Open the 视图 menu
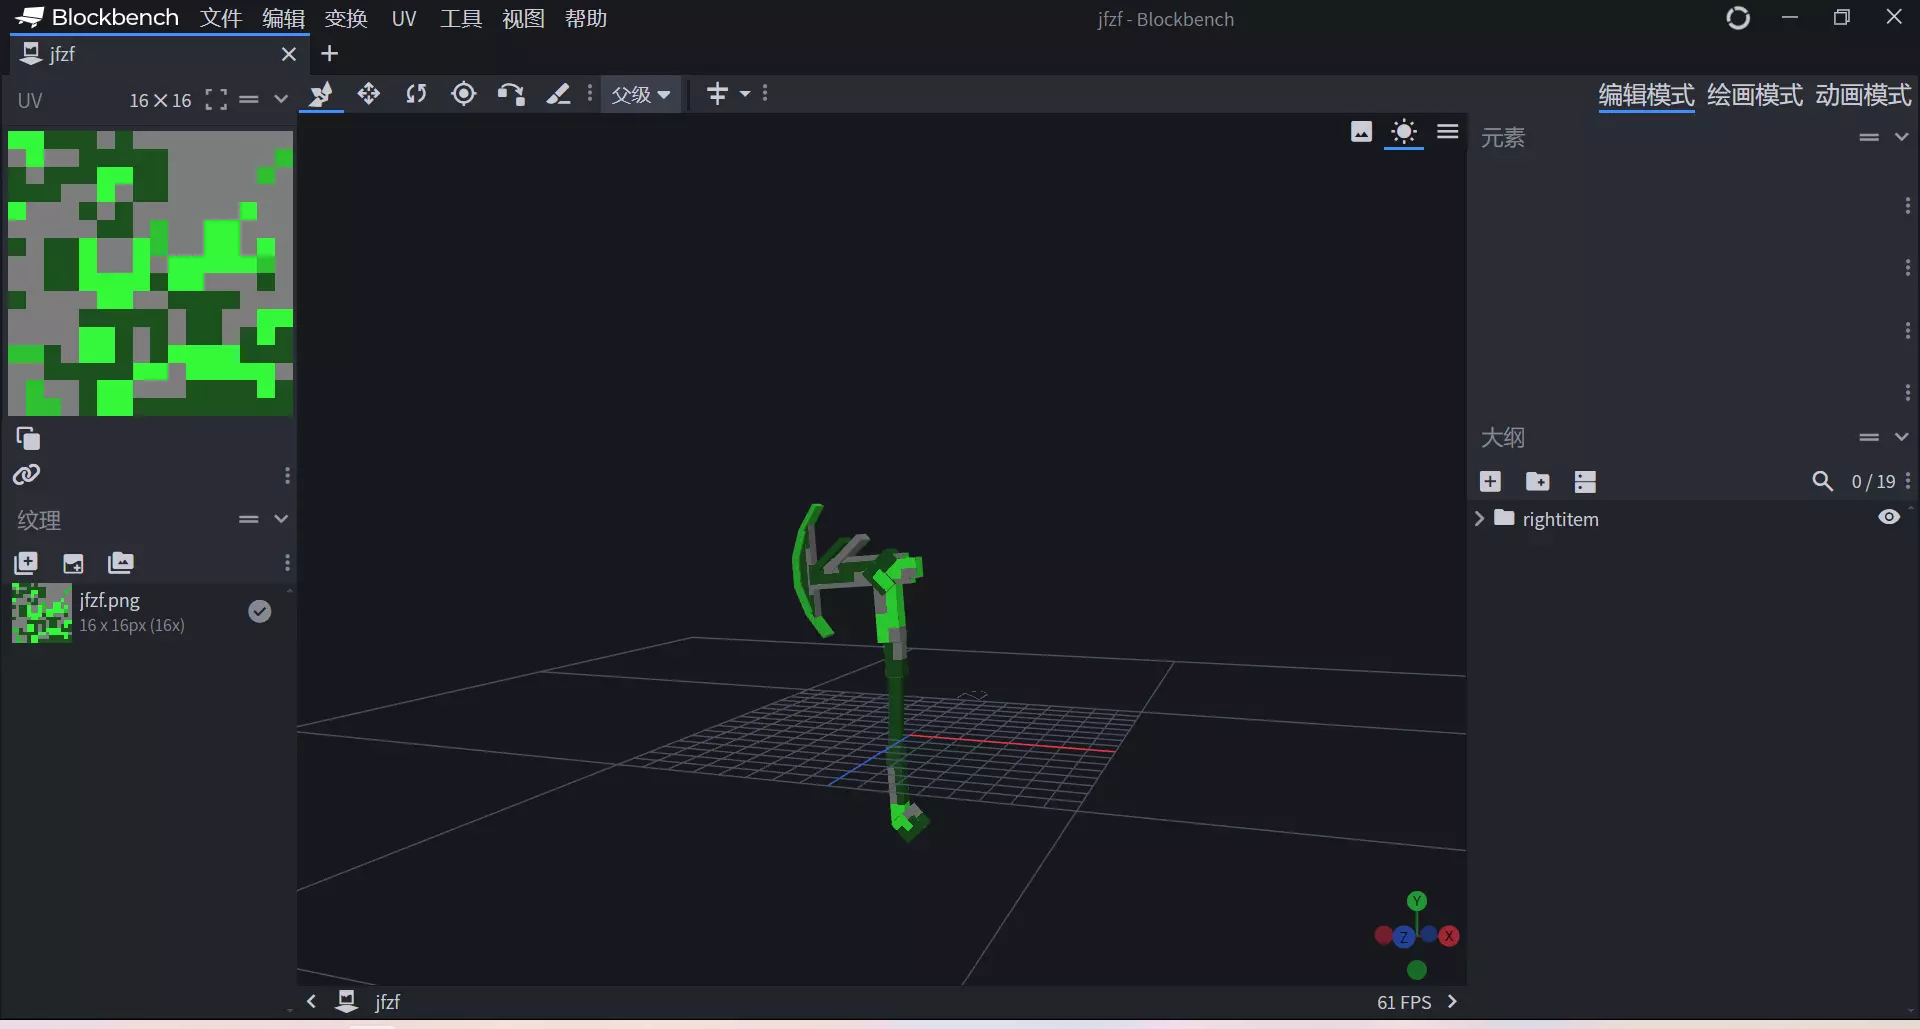Screen dimensions: 1920x1029 pyautogui.click(x=523, y=18)
